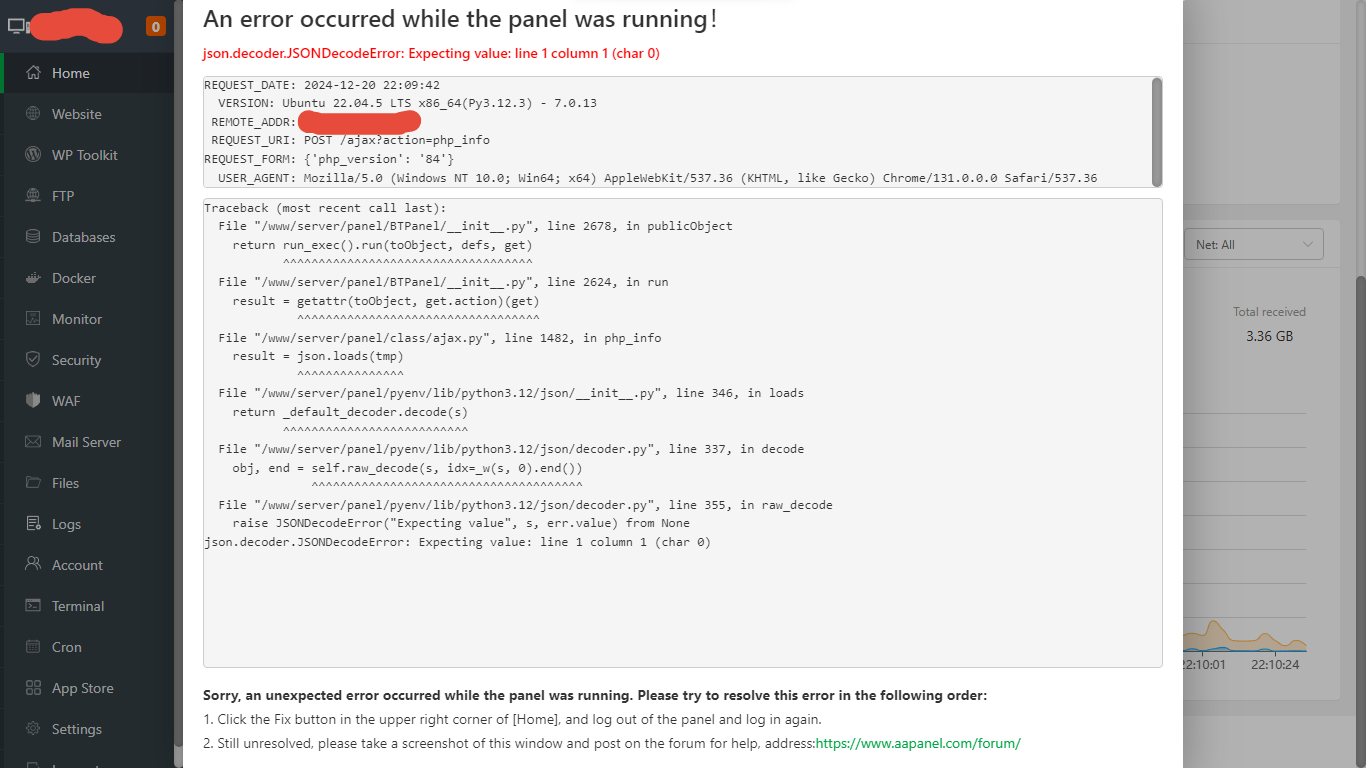Click the Terminal console icon
1366x768 pixels.
click(33, 606)
